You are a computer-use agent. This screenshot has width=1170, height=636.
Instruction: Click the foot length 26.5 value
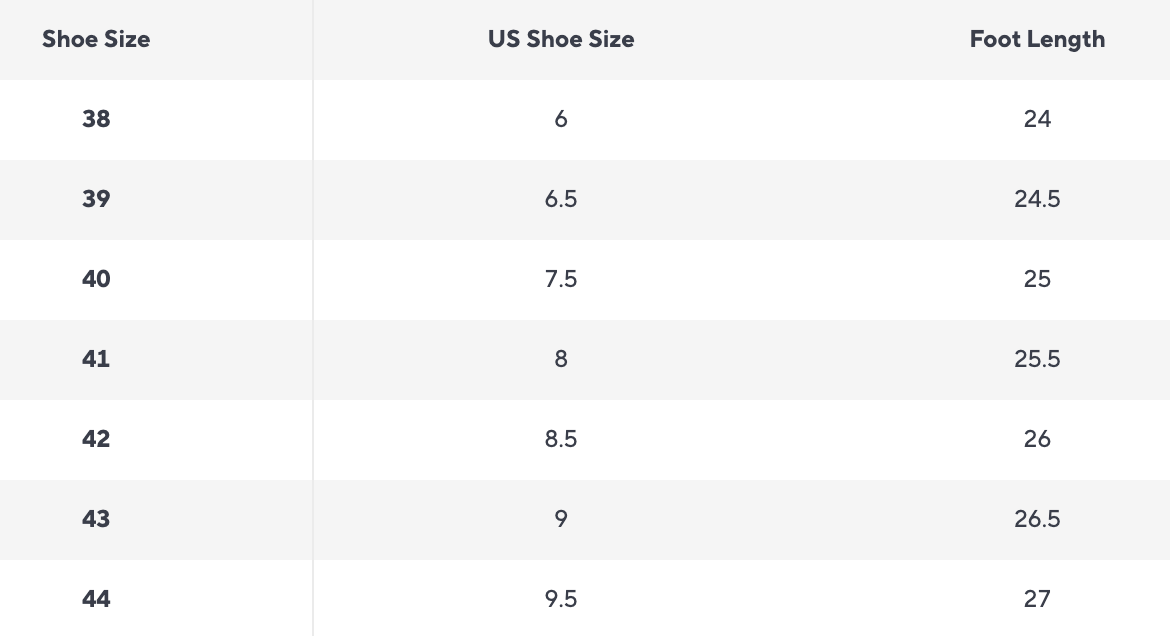(1037, 519)
